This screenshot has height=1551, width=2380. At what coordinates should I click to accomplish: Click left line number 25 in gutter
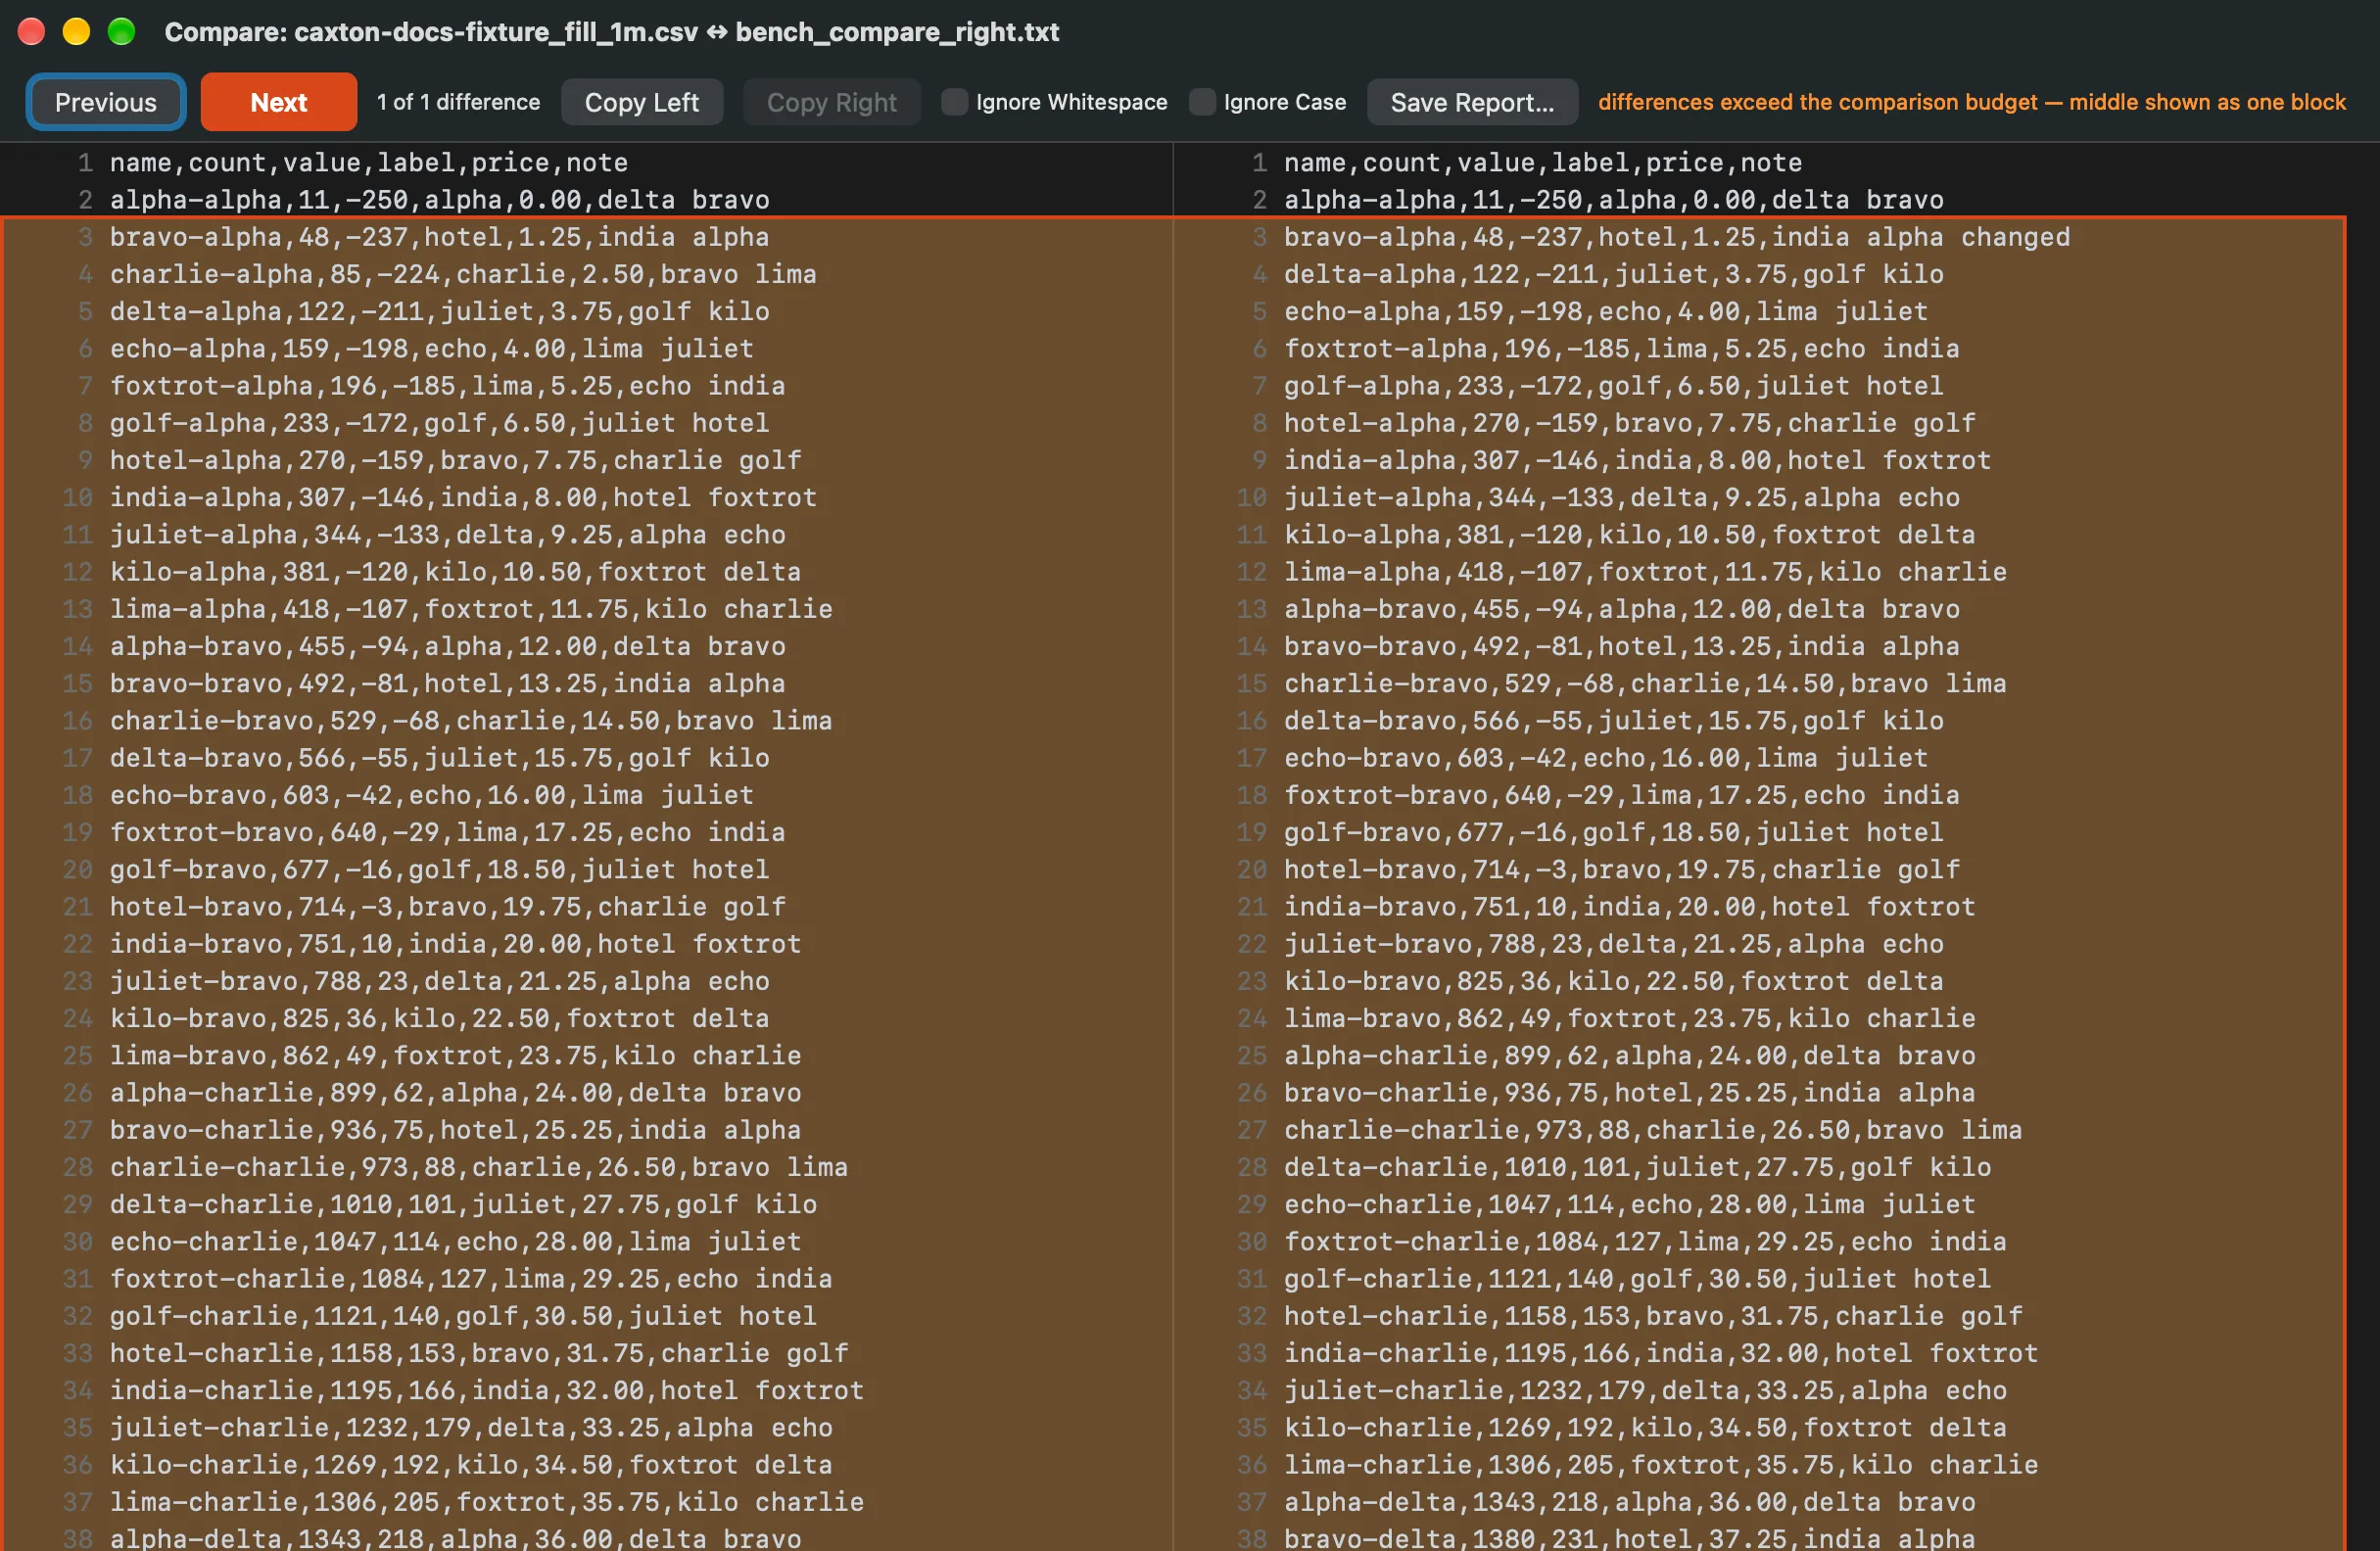(x=78, y=1055)
